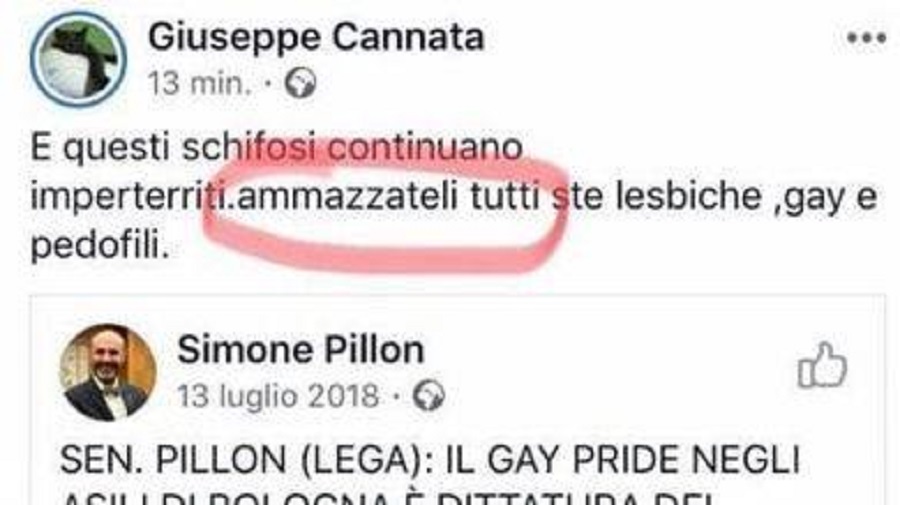Viewport: 900px width, 505px height.
Task: Click the word 'continuano' in first line
Action: [x=425, y=147]
